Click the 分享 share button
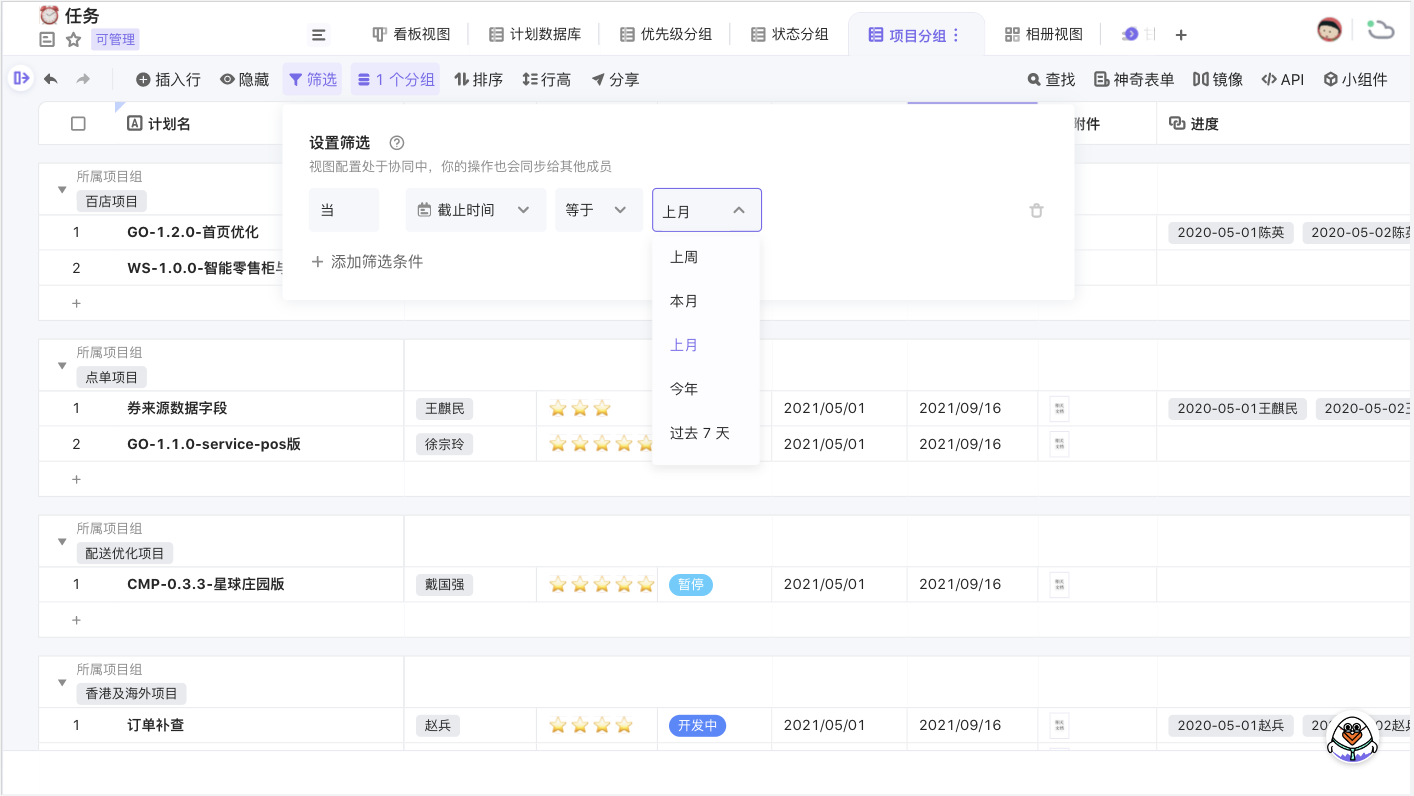 (614, 79)
